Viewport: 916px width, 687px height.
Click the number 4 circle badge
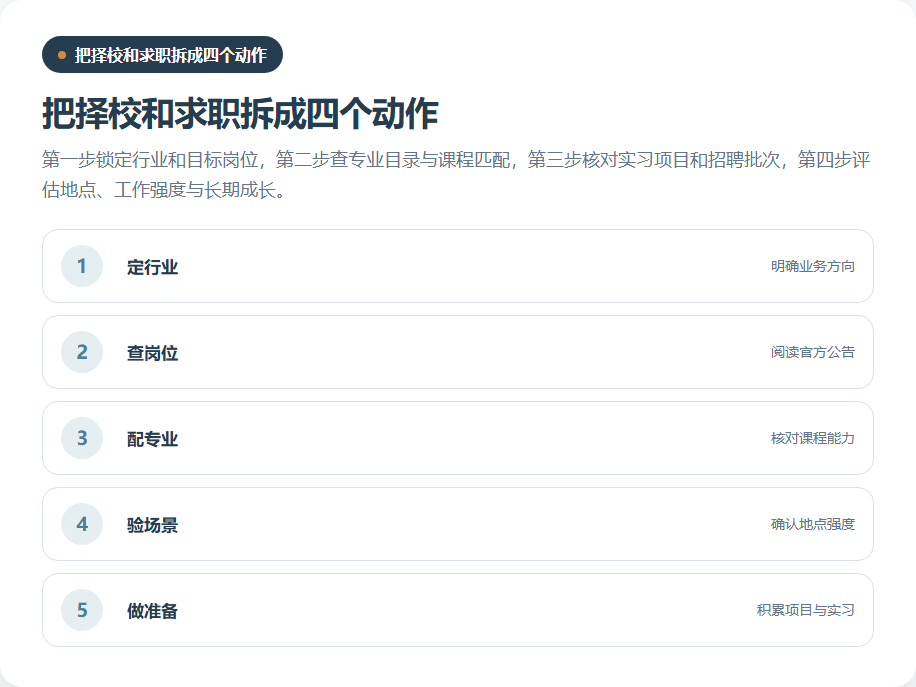(x=82, y=523)
